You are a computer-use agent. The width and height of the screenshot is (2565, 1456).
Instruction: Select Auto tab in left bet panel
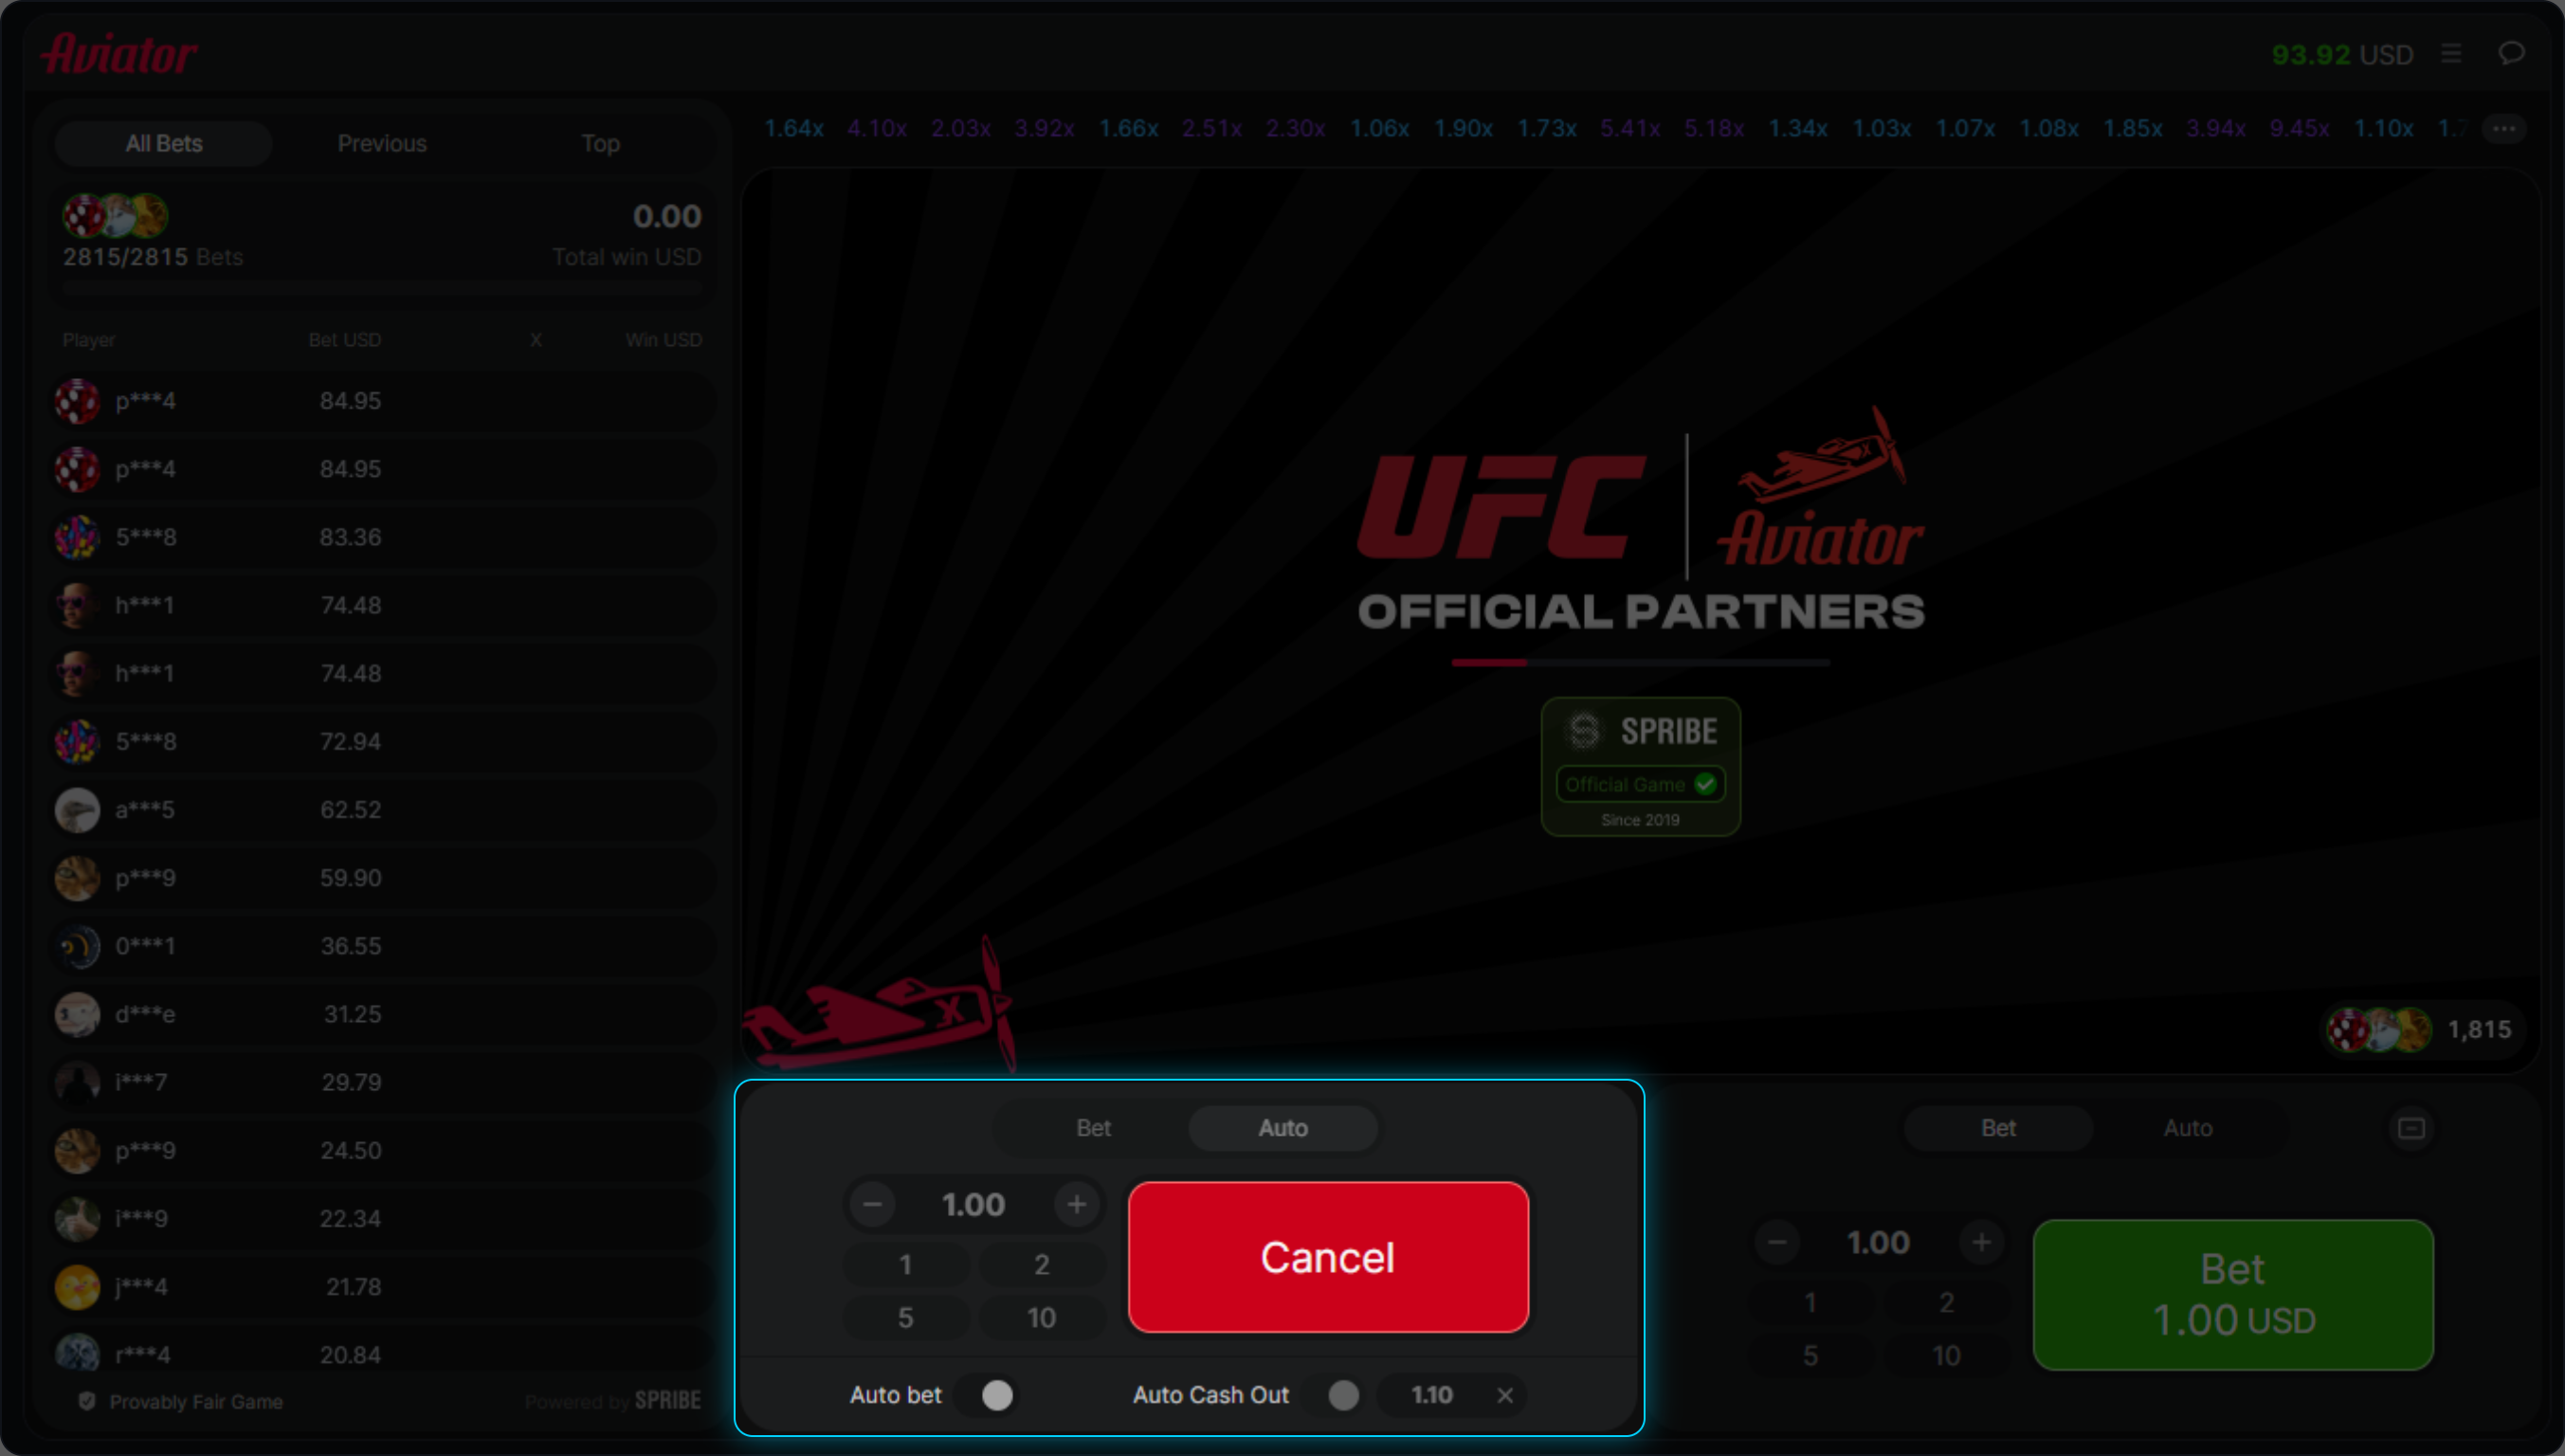coord(1283,1127)
